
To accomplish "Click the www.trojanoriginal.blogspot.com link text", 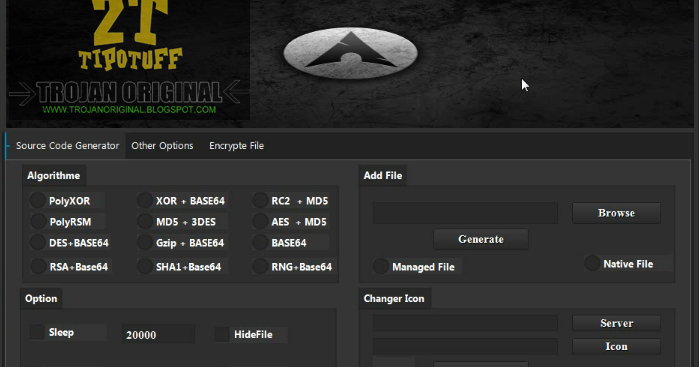I will tap(129, 109).
